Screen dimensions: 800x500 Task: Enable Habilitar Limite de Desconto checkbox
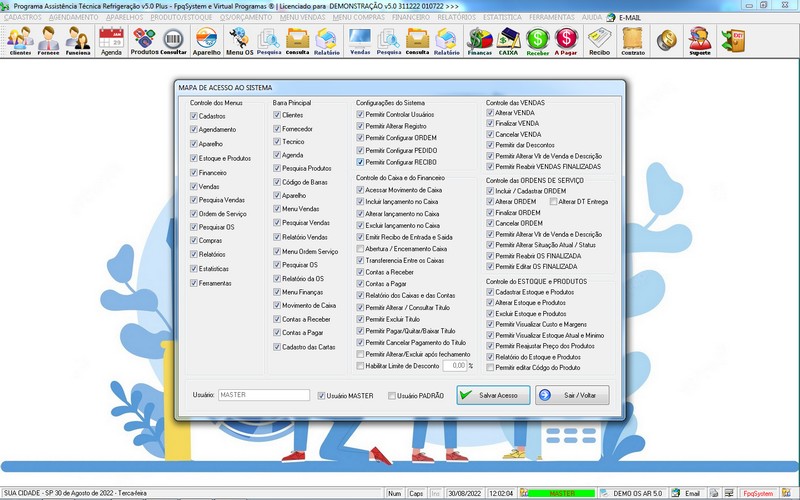tap(360, 366)
